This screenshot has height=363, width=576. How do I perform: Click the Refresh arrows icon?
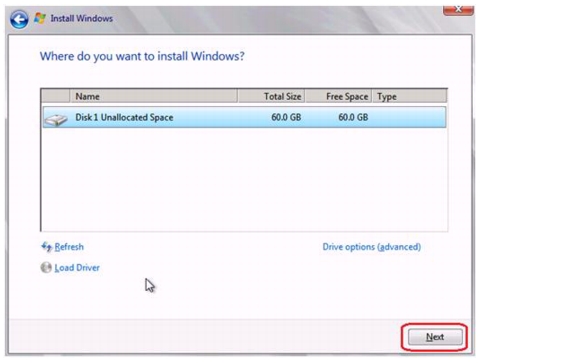coord(46,247)
